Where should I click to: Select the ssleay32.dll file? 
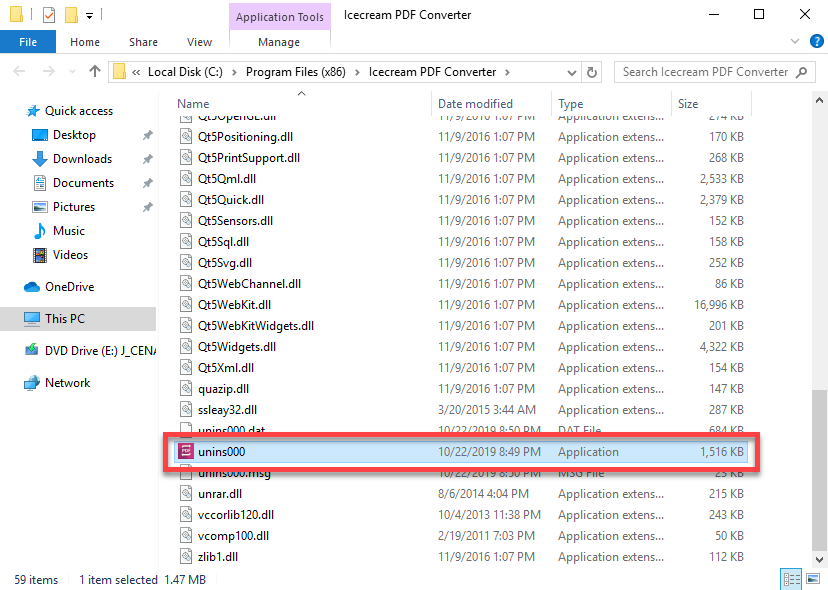[x=227, y=410]
